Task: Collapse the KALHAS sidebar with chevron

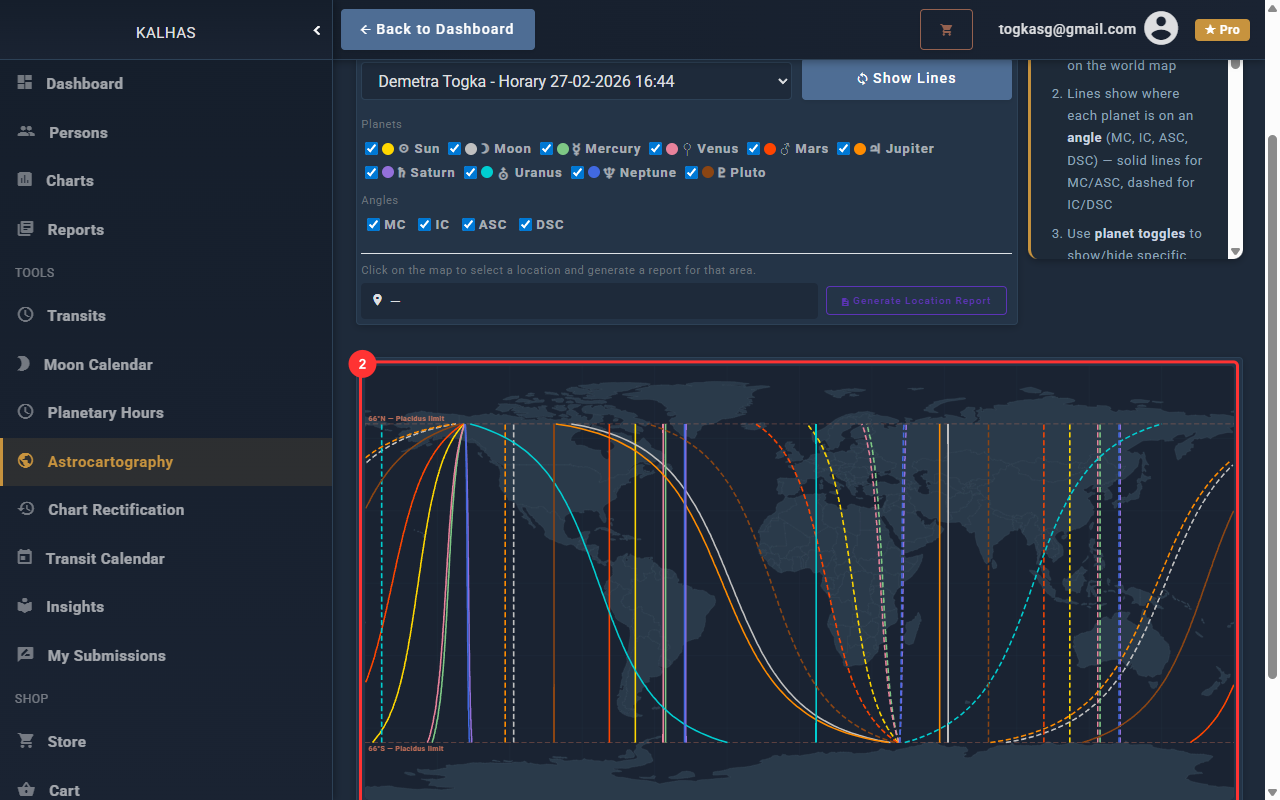Action: coord(317,31)
